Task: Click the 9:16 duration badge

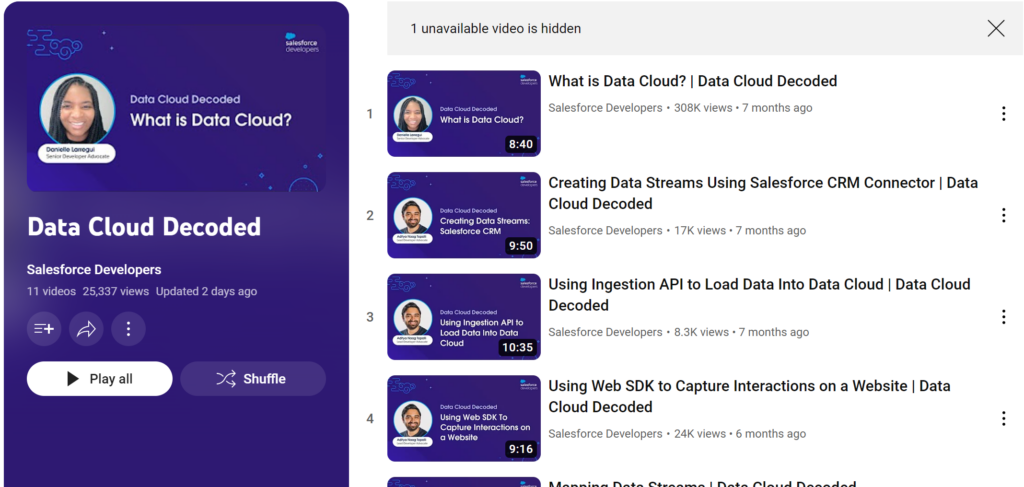Action: click(520, 449)
